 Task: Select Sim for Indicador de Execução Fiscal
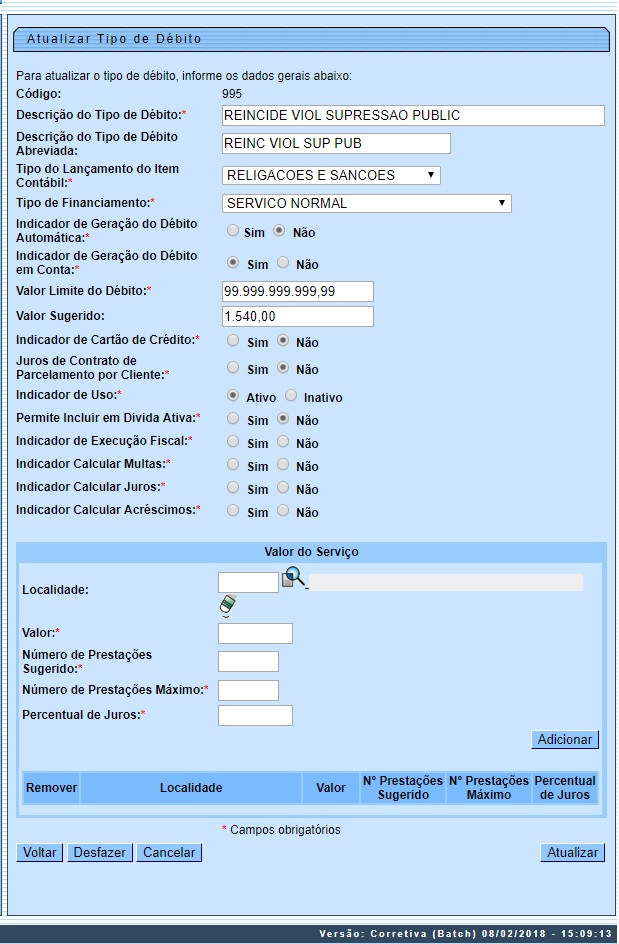(233, 442)
